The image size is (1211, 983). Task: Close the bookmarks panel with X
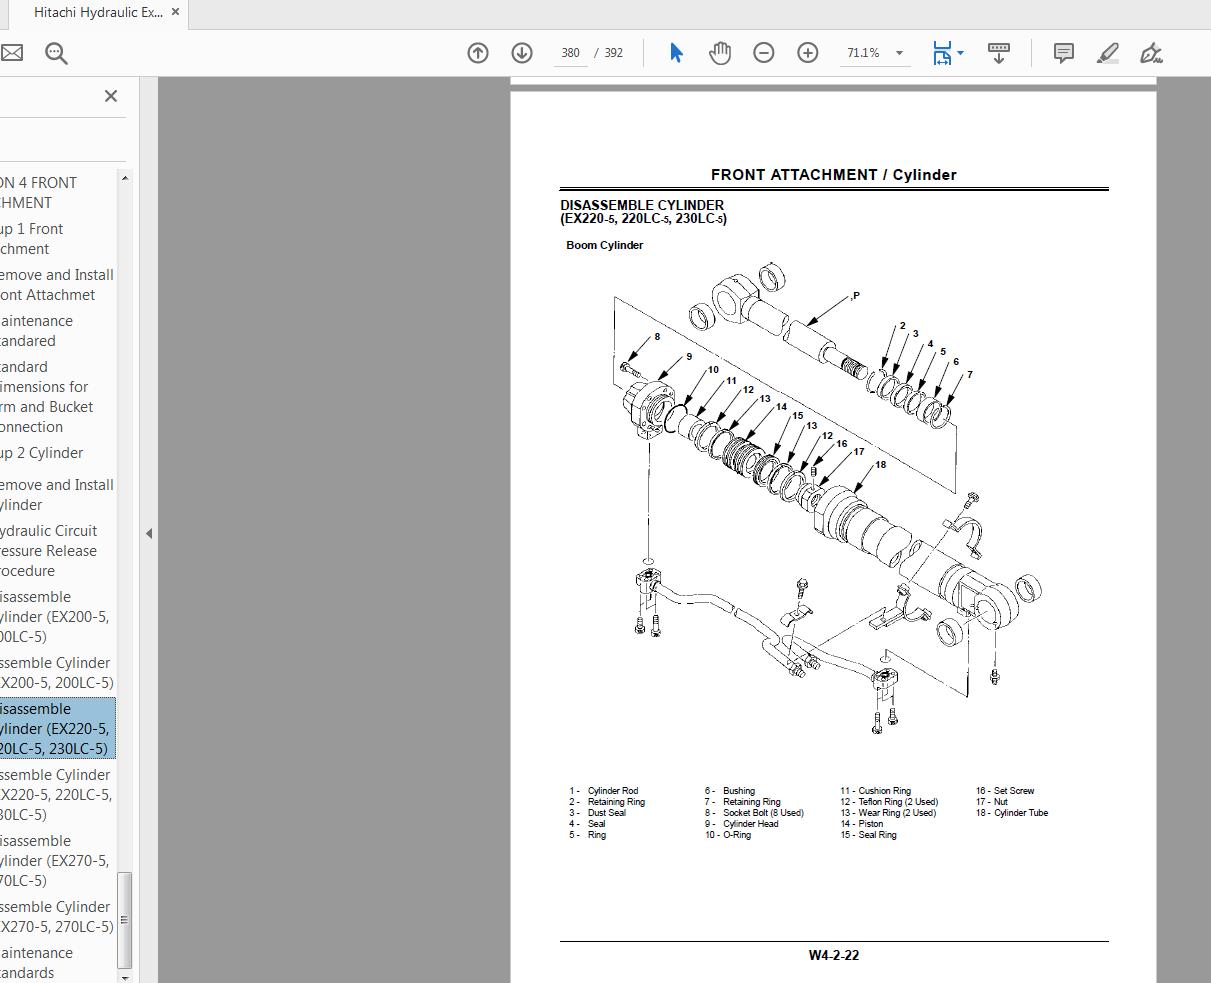pyautogui.click(x=110, y=96)
